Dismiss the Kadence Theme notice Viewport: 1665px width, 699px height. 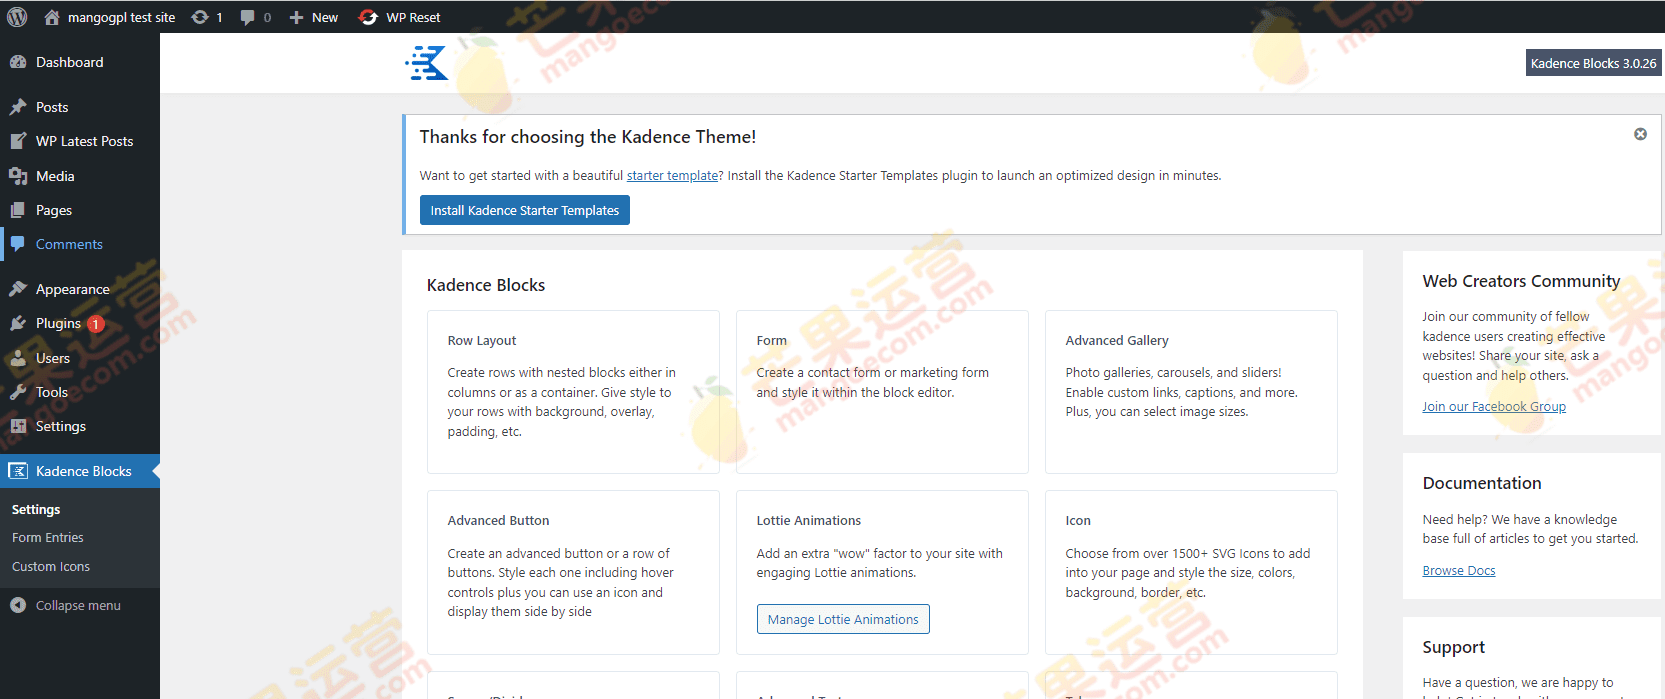[1640, 134]
